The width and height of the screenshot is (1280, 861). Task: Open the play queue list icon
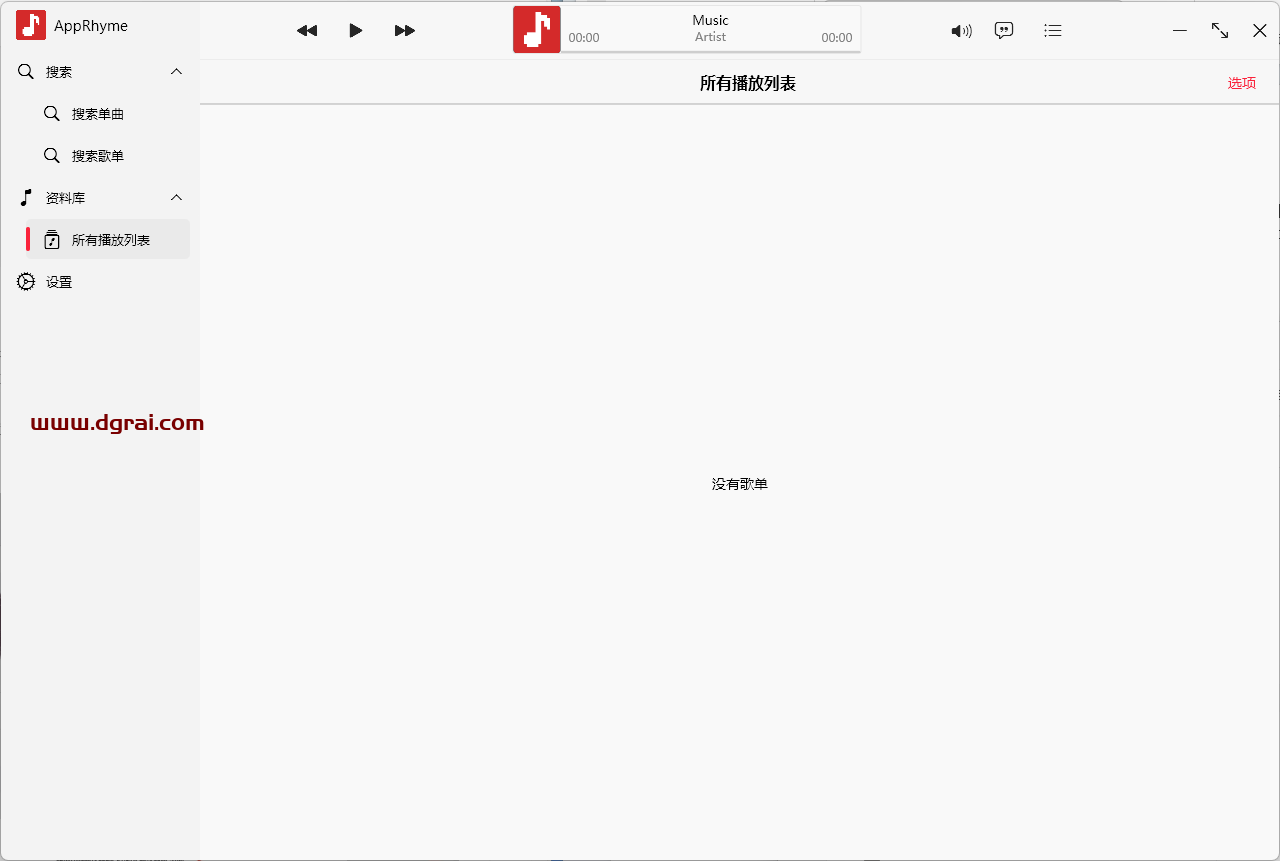1052,31
